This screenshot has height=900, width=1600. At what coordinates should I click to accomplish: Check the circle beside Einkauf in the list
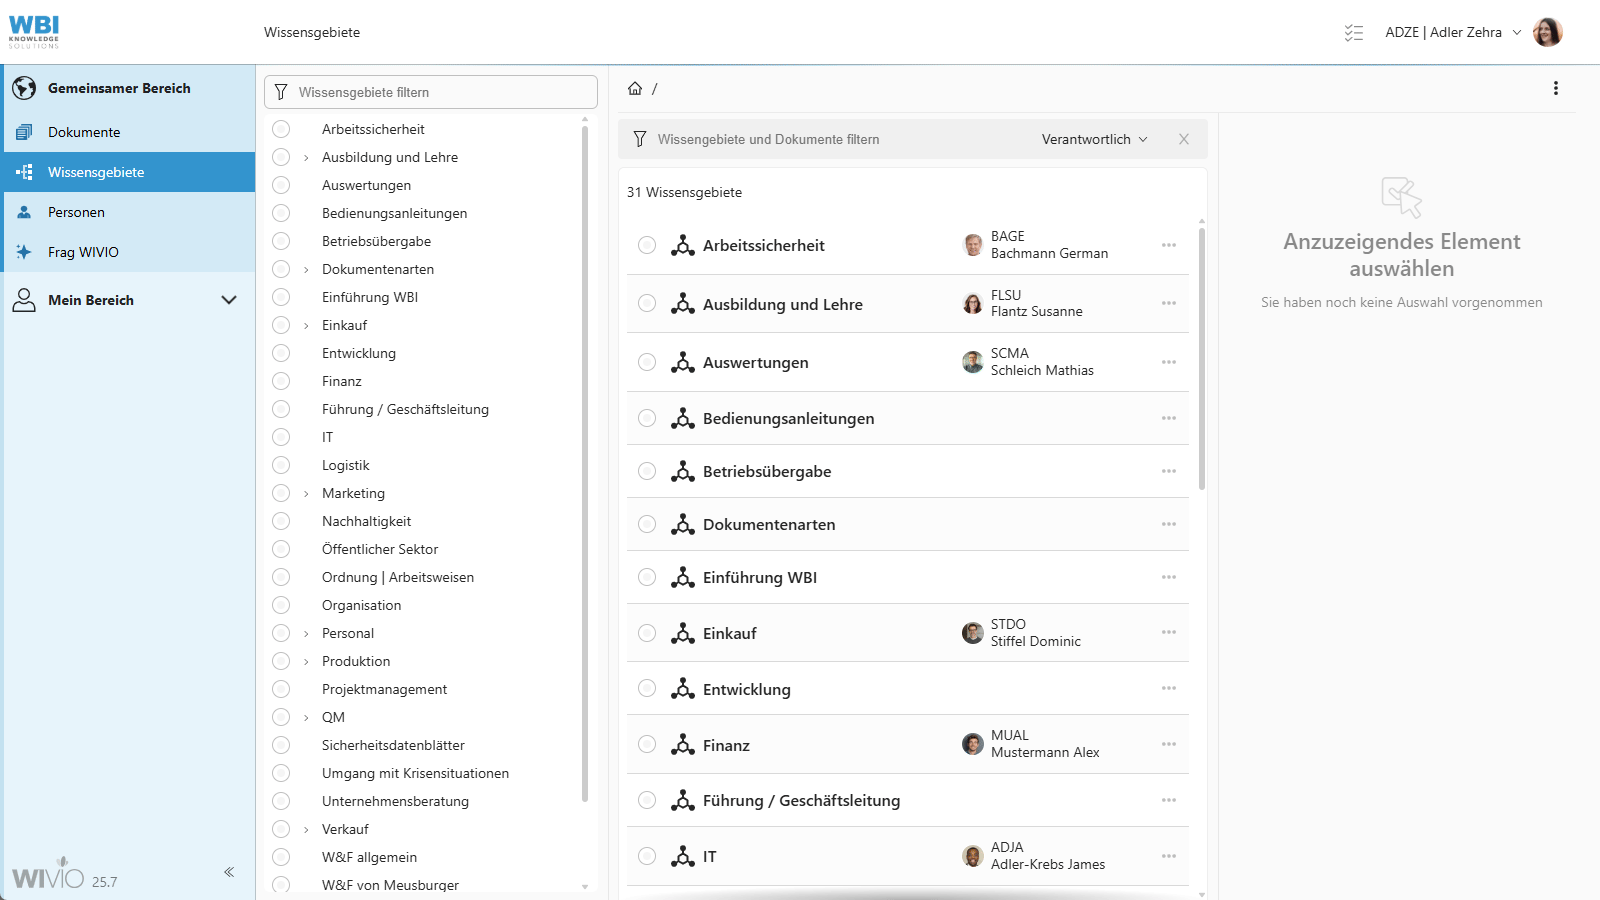click(647, 632)
